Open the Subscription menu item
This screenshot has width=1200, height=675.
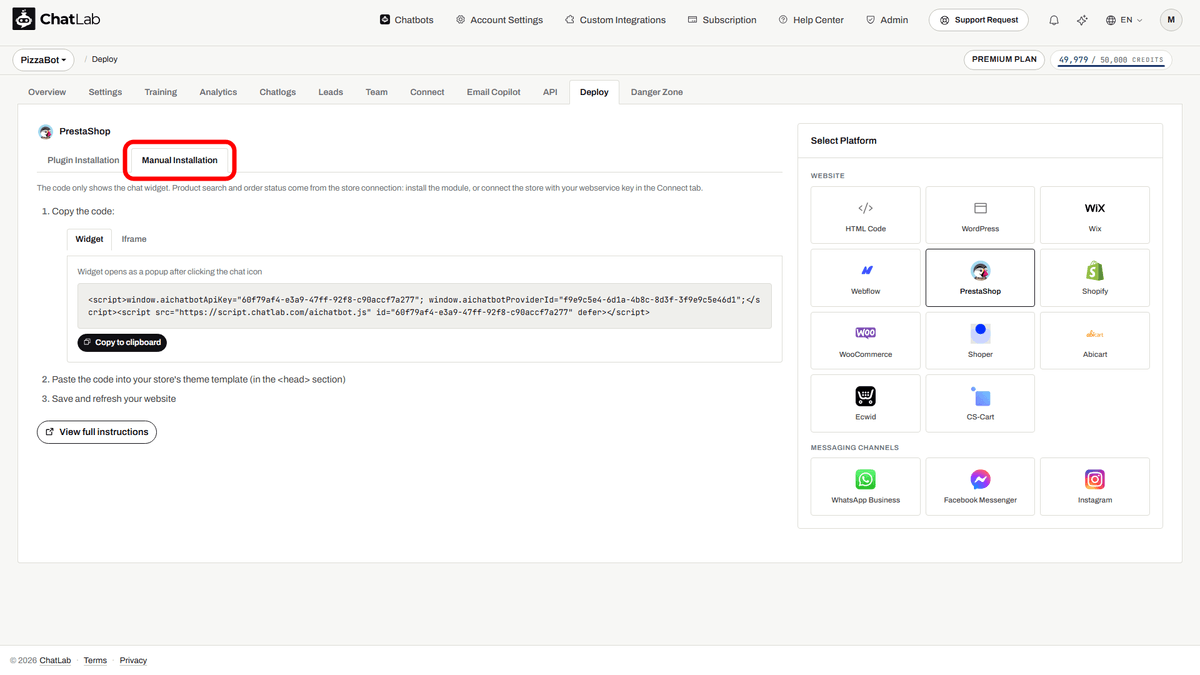[x=722, y=20]
